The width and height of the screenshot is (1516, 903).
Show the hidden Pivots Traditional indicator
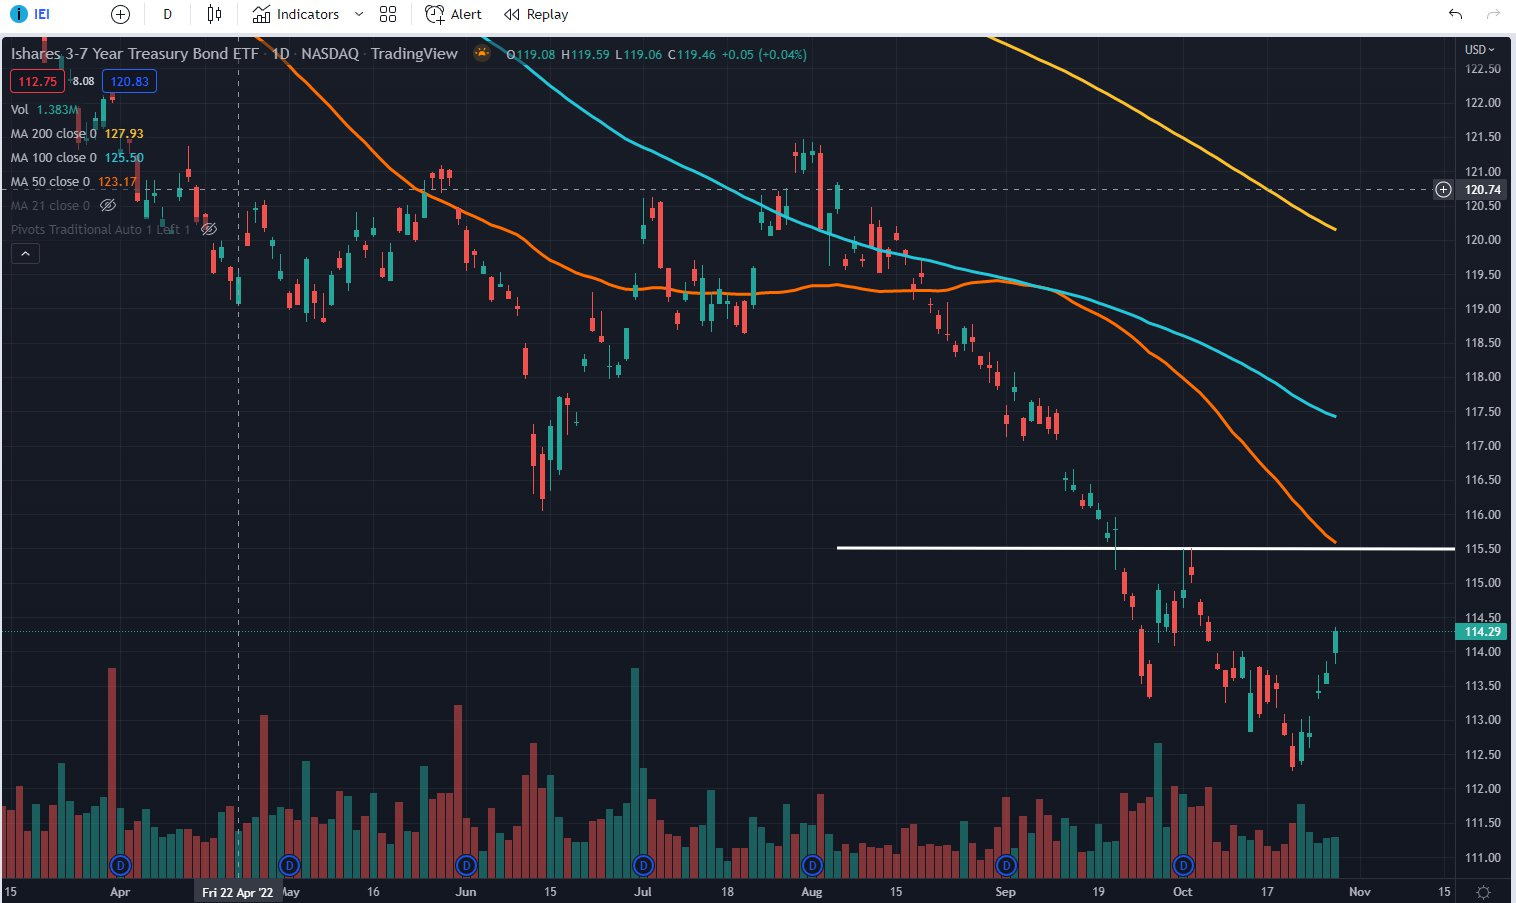tap(209, 229)
